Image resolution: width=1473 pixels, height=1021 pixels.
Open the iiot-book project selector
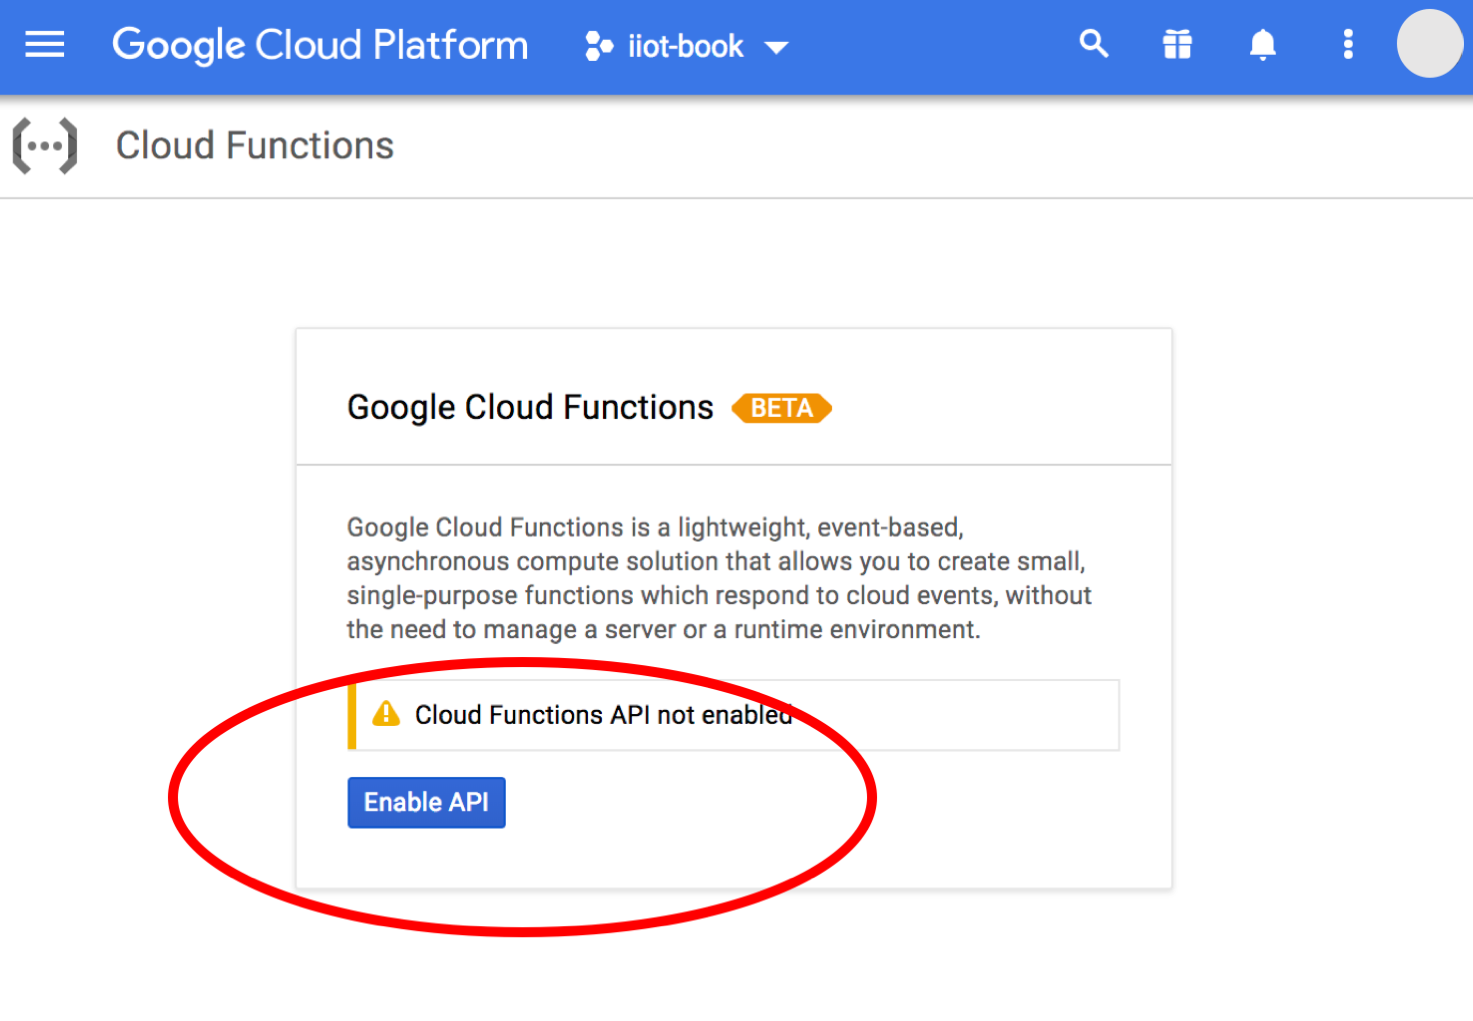[x=685, y=46]
